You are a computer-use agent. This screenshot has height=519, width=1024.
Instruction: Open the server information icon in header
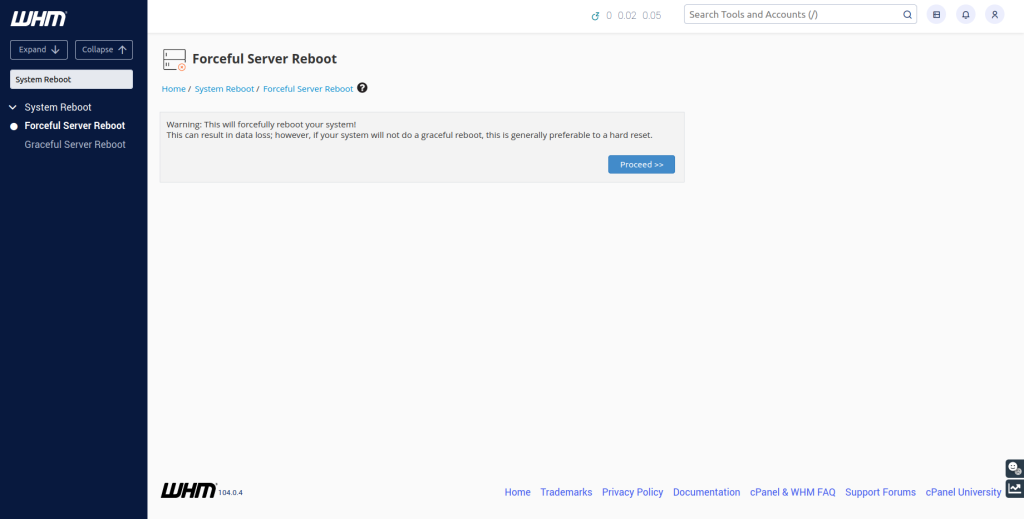pos(936,15)
